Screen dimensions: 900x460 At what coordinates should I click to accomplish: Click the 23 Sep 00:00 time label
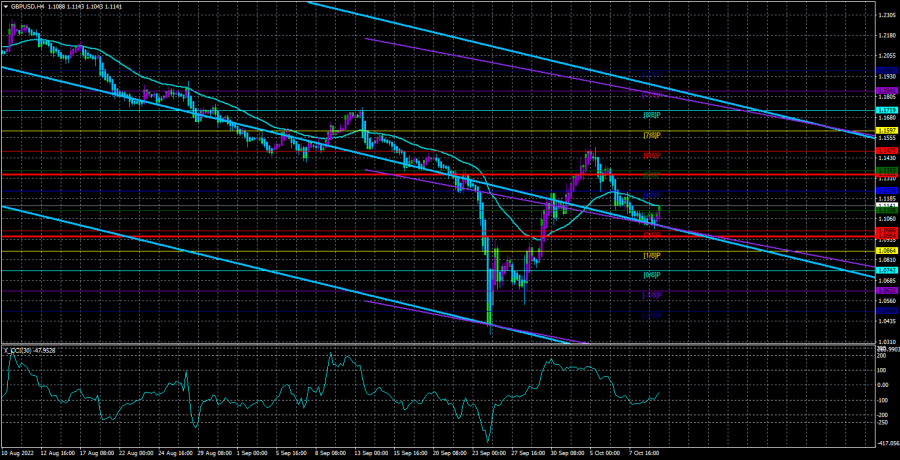[489, 453]
